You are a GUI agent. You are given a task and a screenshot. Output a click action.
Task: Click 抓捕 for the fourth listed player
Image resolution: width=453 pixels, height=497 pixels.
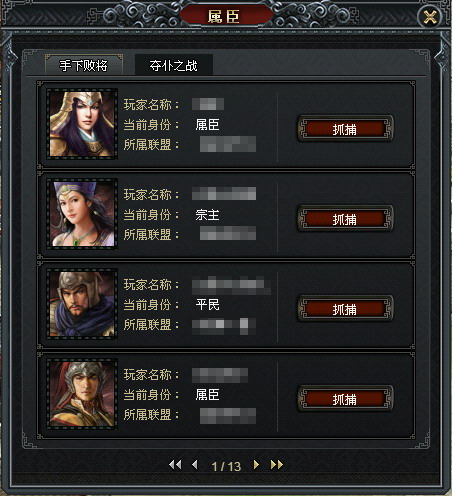pos(345,399)
